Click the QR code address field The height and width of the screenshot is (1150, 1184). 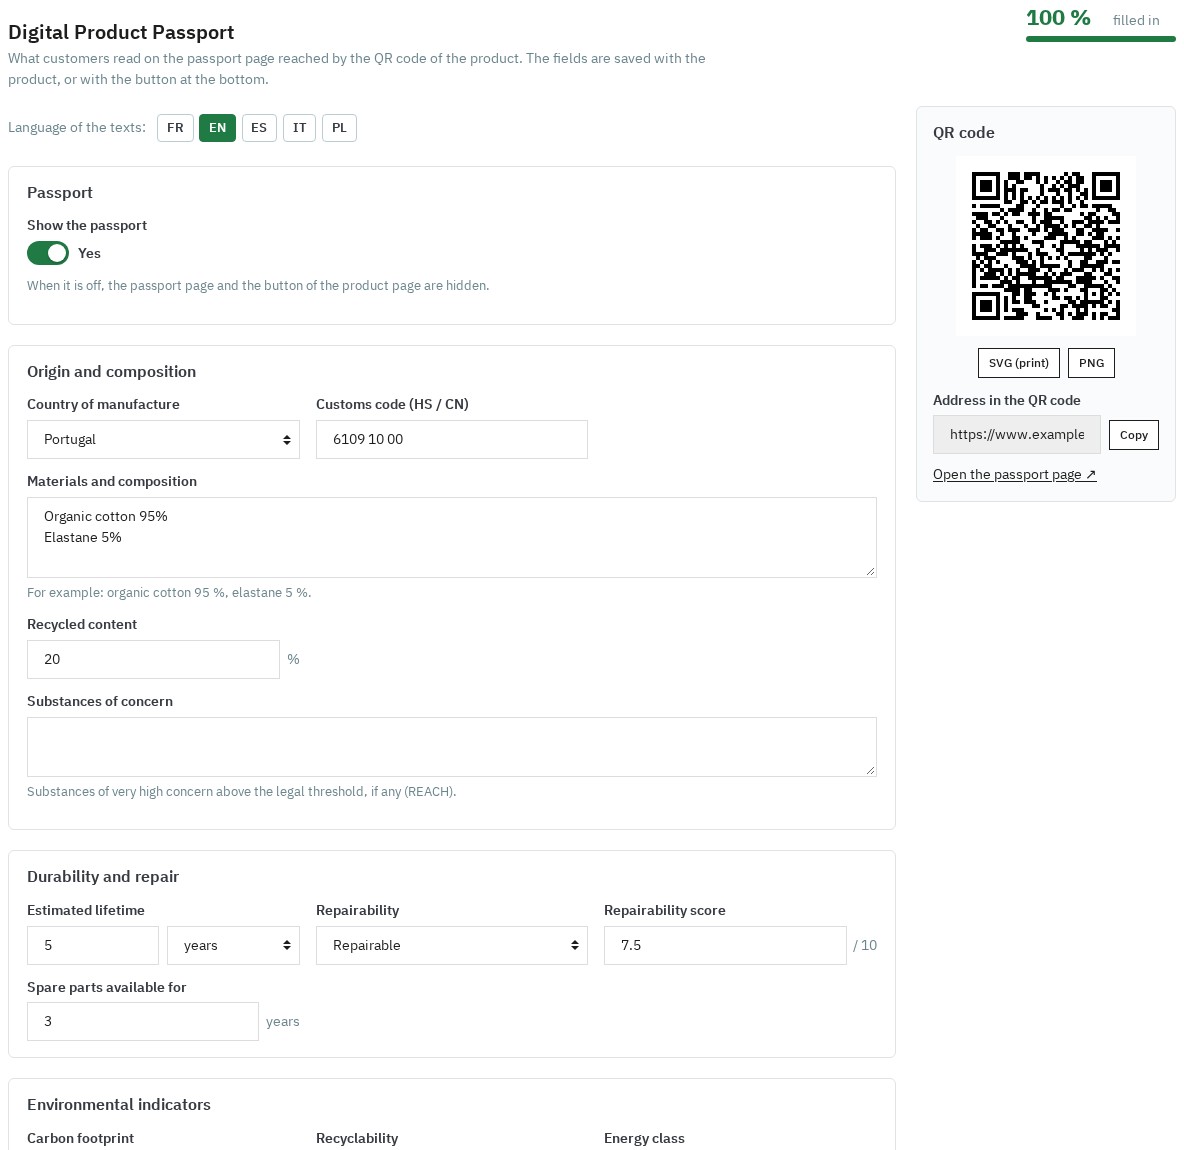[1016, 435]
